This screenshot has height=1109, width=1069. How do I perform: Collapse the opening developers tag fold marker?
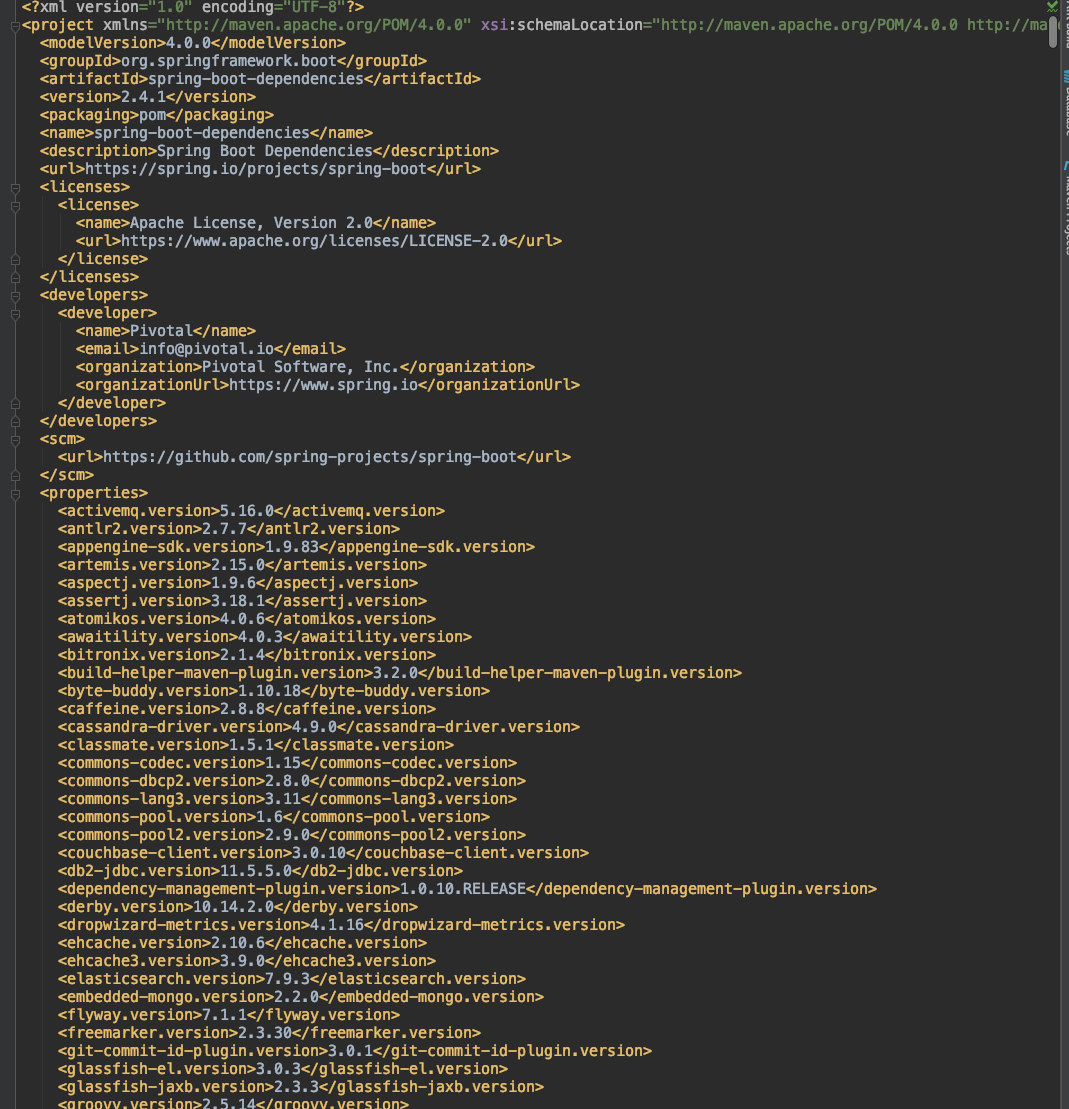(15, 296)
